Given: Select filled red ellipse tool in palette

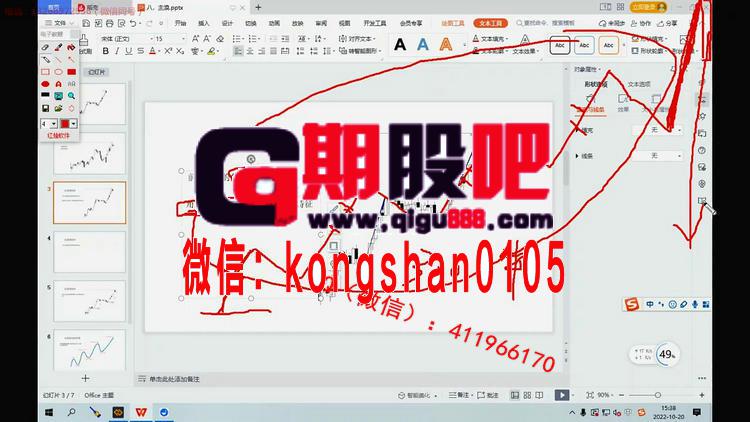Looking at the screenshot, I should tap(45, 84).
